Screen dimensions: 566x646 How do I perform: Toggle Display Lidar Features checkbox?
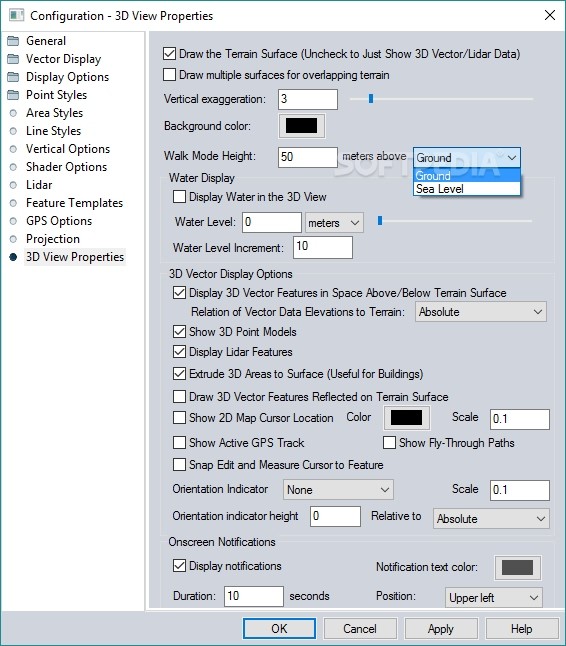coord(179,352)
